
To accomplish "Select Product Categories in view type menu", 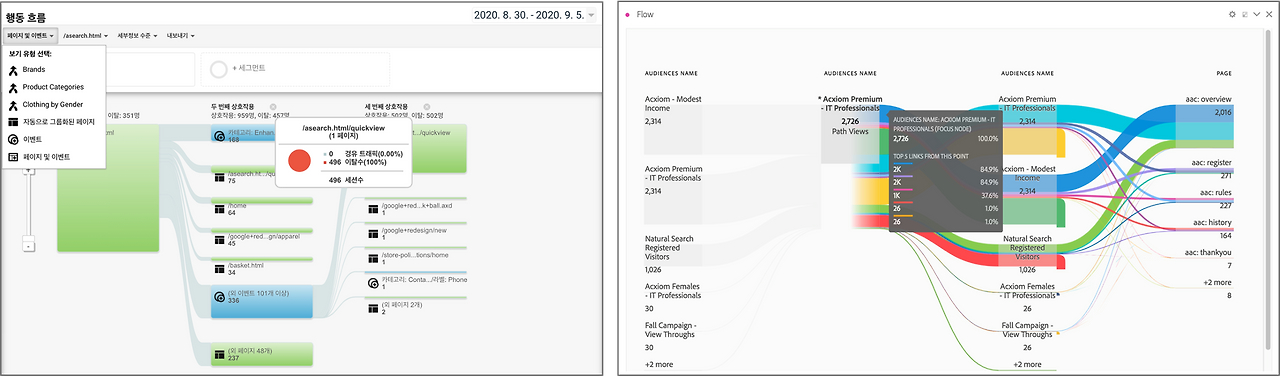I will pyautogui.click(x=53, y=87).
